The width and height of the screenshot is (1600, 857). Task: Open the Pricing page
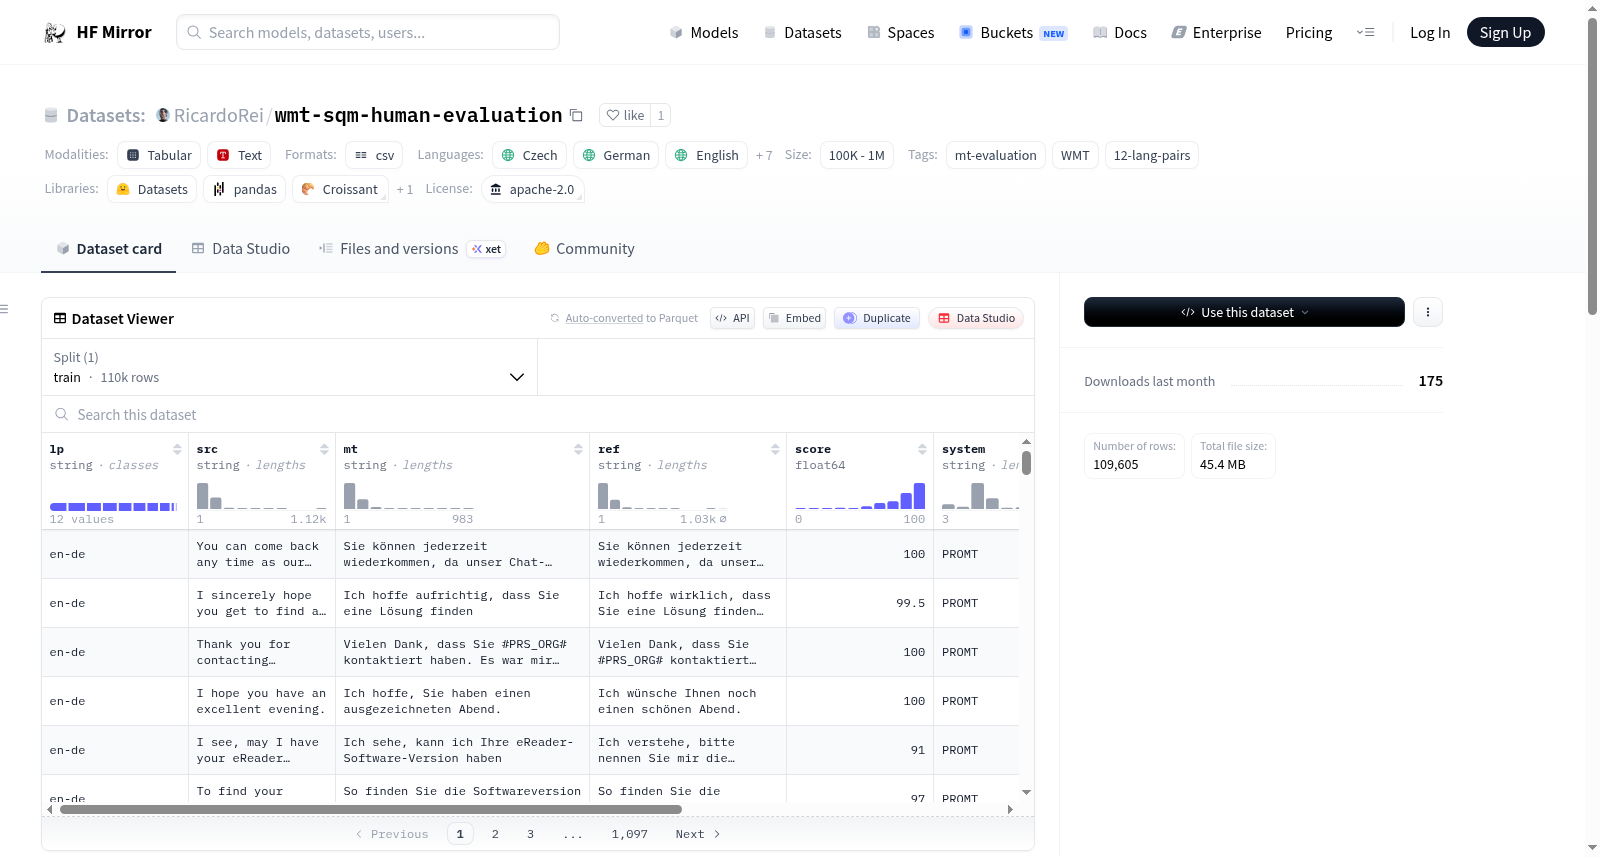coord(1309,33)
